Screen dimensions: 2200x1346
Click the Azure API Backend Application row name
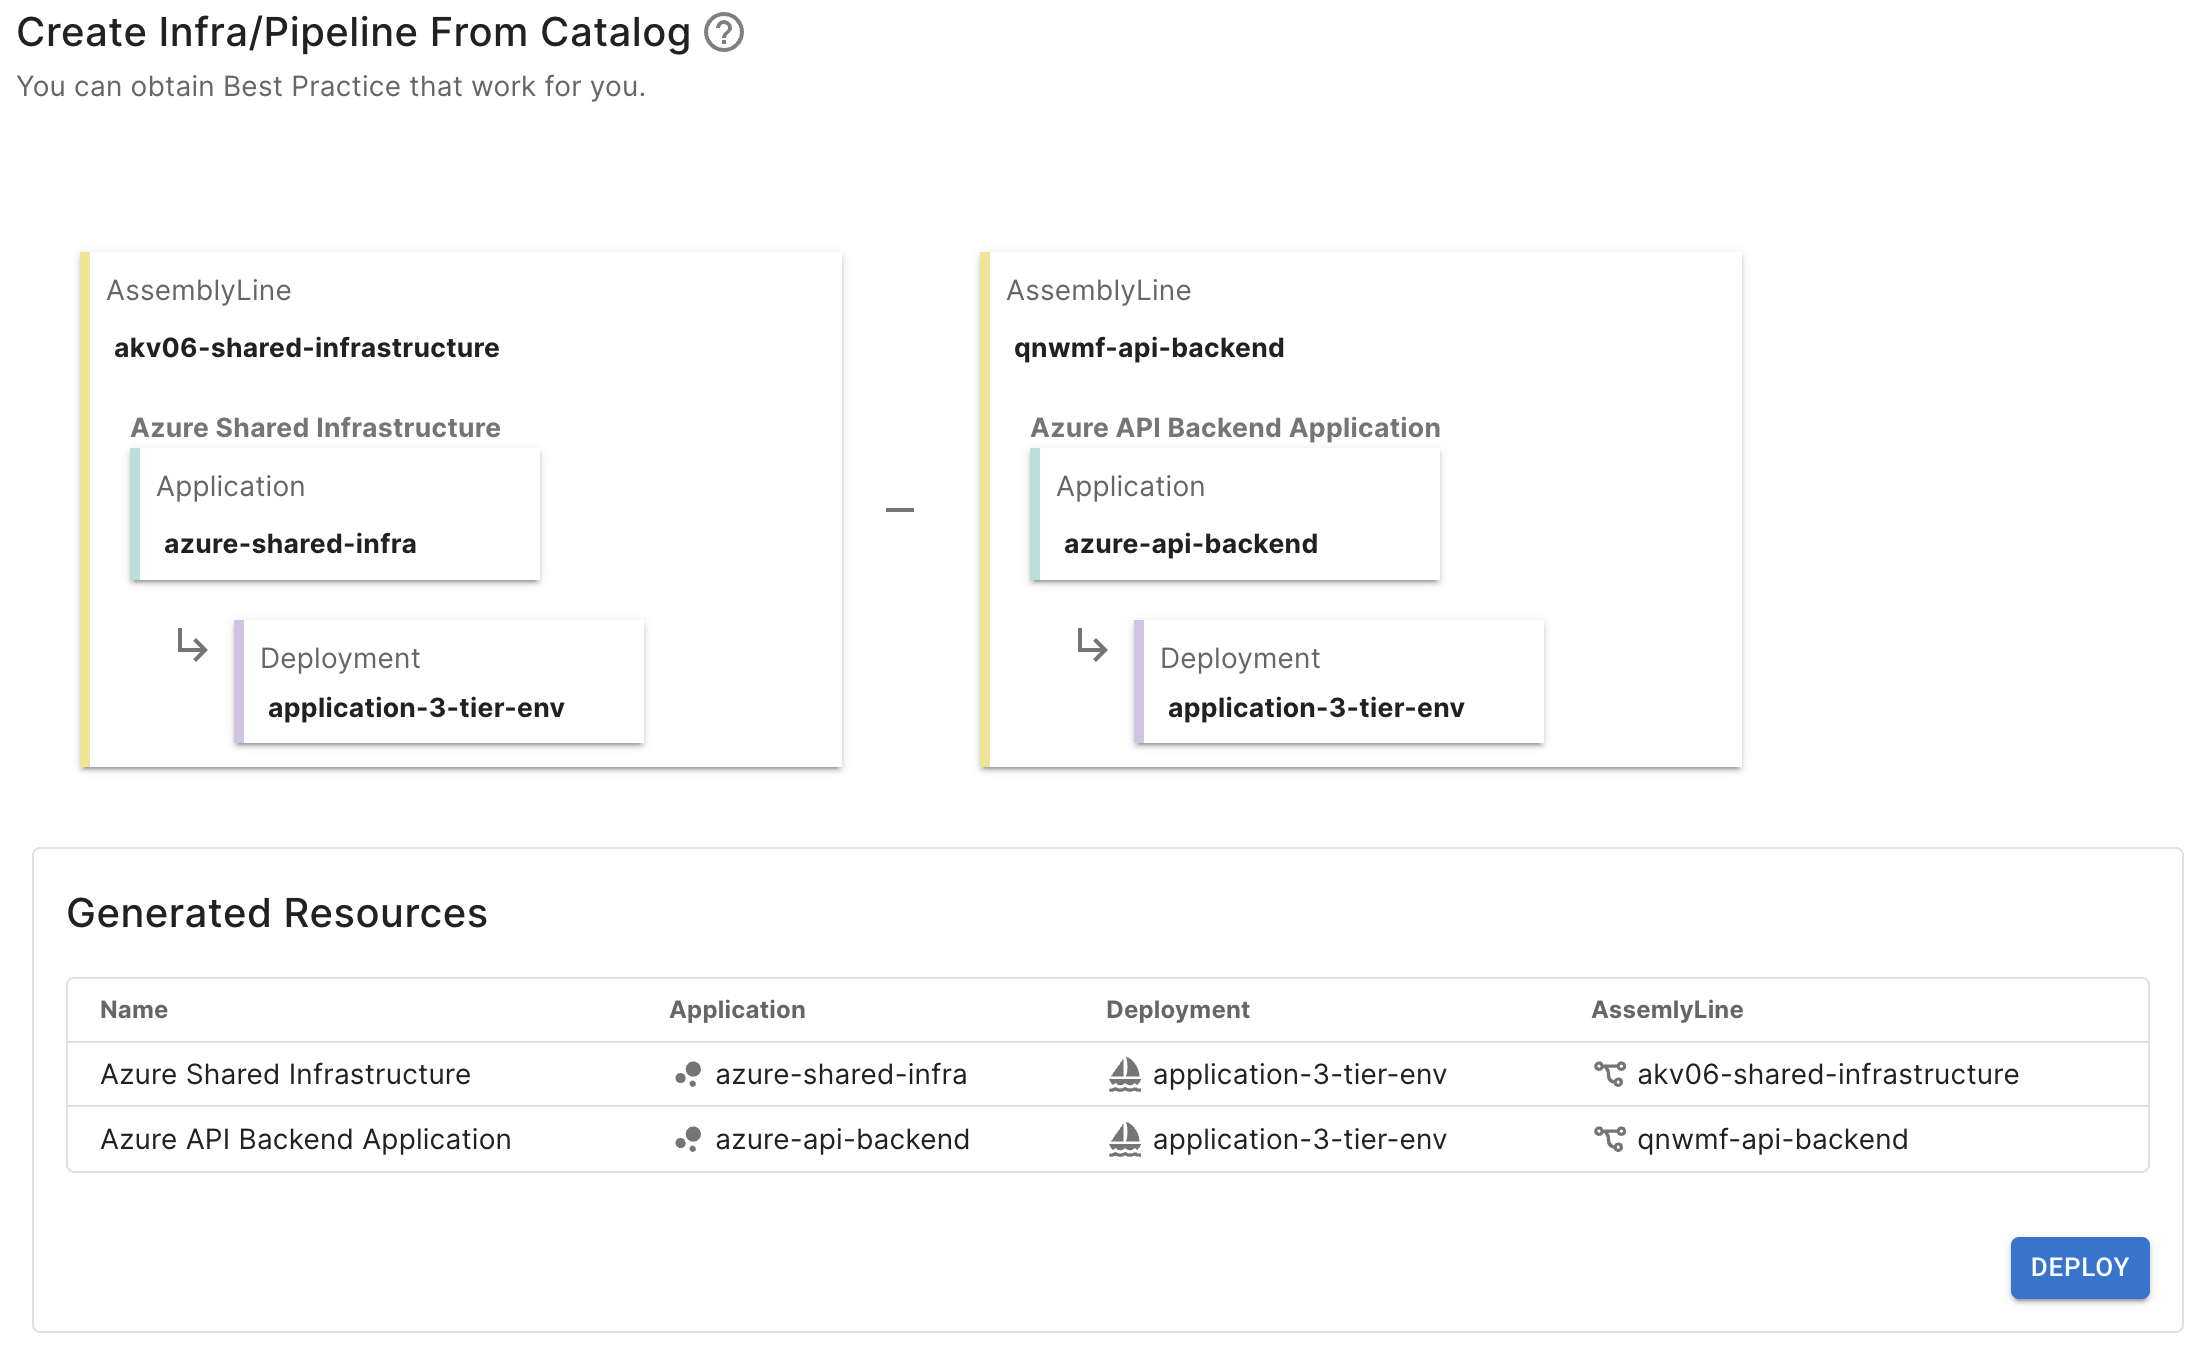pos(305,1140)
